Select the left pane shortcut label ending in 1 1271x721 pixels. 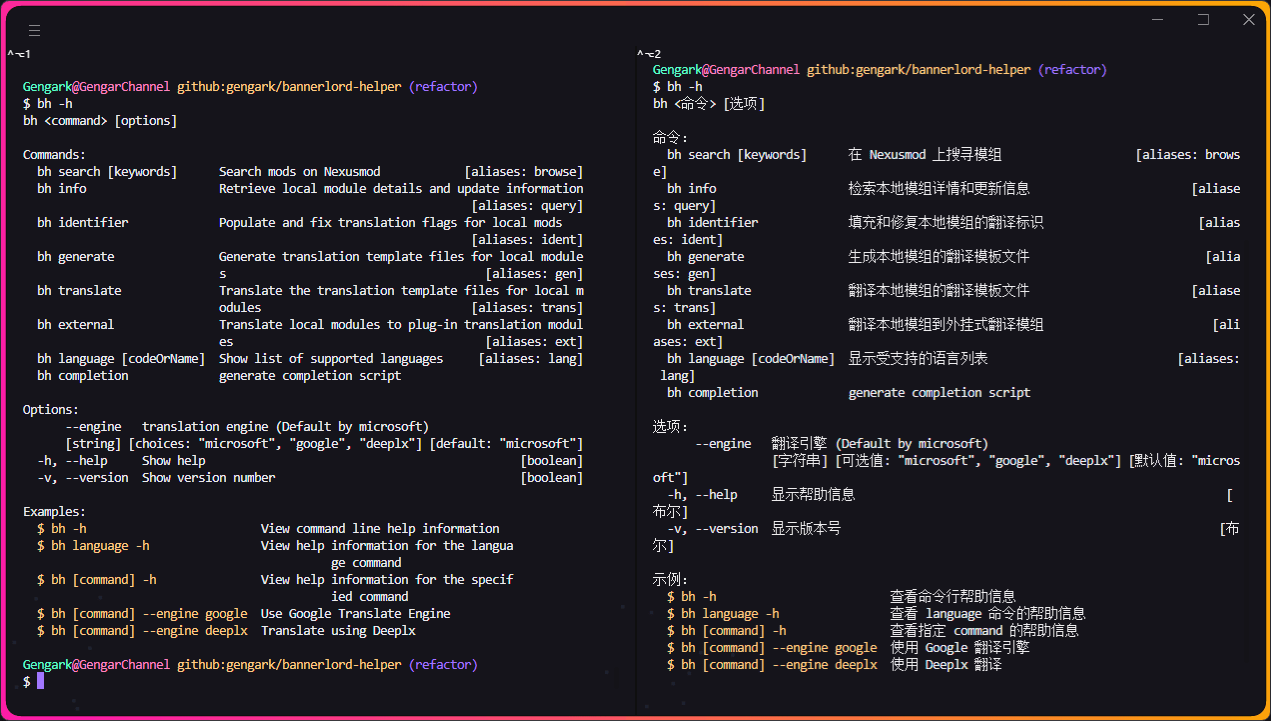click(x=19, y=53)
